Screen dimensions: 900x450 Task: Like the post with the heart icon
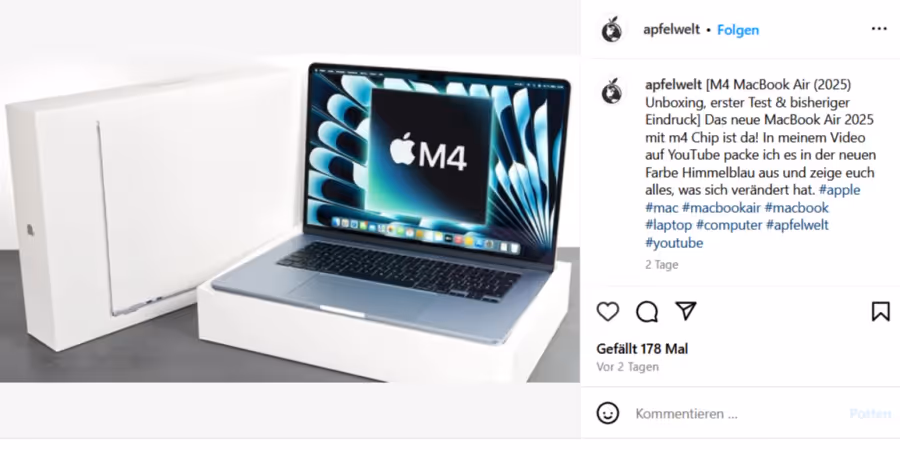(x=608, y=312)
